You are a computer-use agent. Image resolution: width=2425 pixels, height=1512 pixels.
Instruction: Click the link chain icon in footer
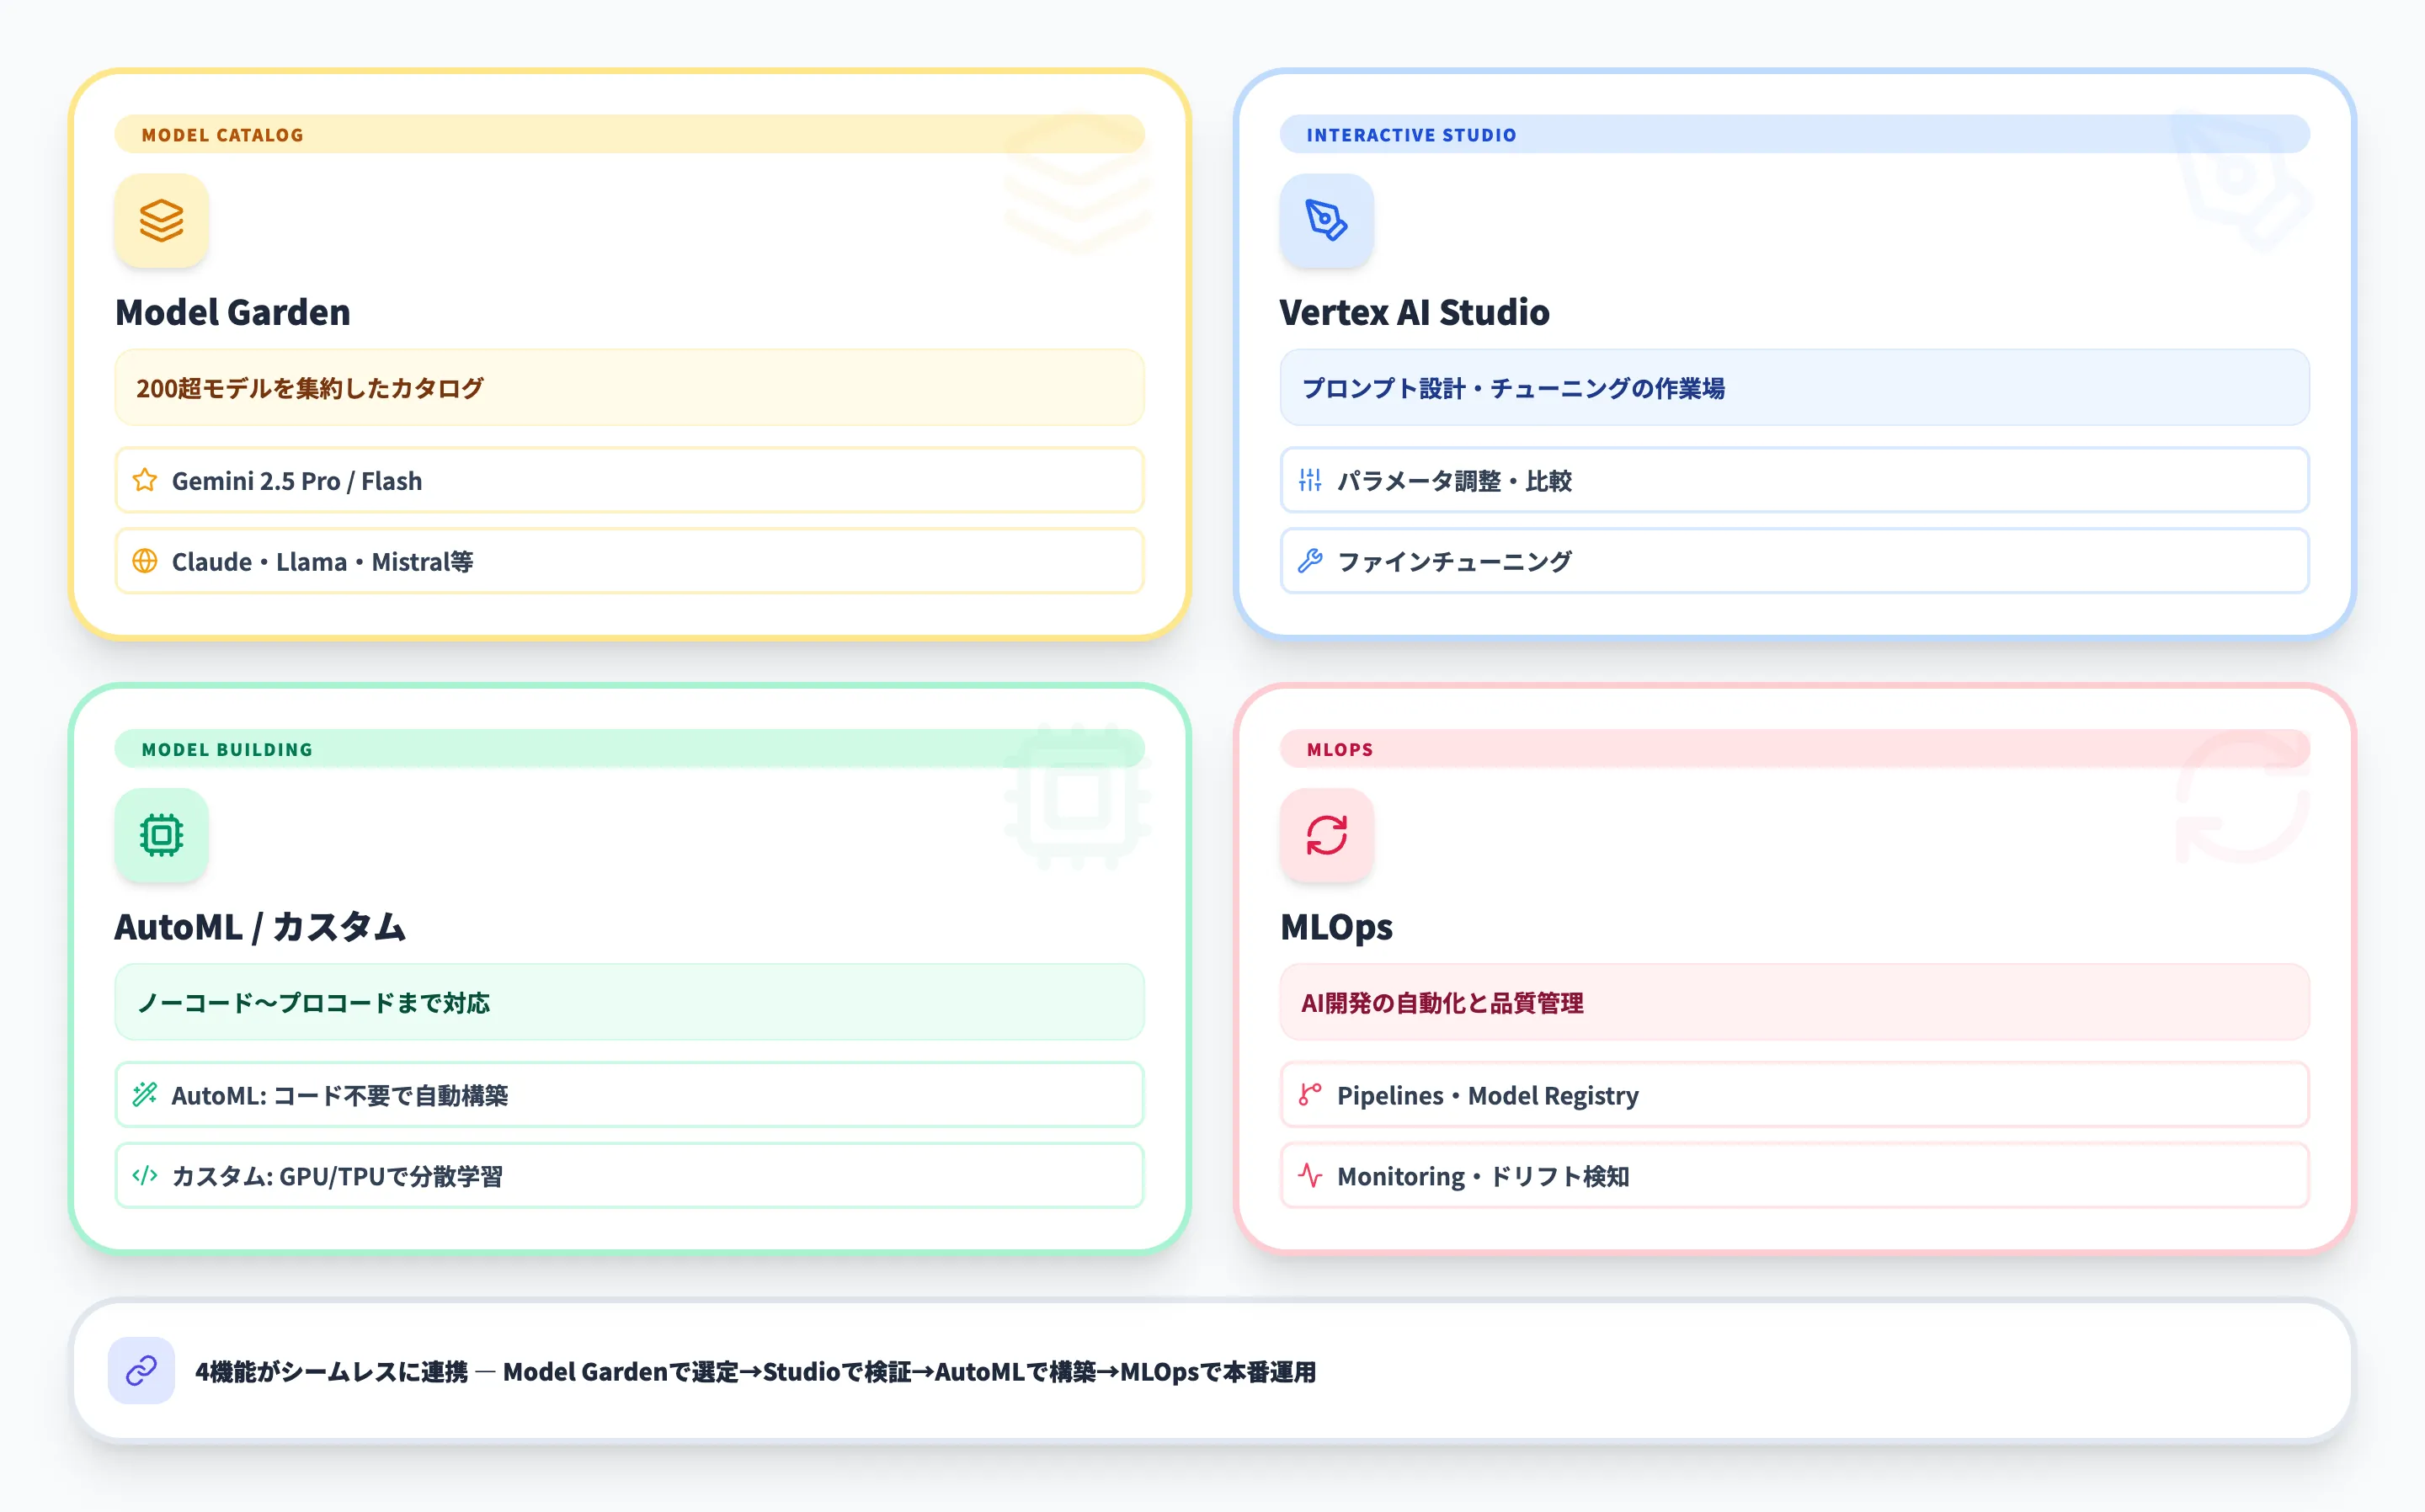click(x=141, y=1370)
